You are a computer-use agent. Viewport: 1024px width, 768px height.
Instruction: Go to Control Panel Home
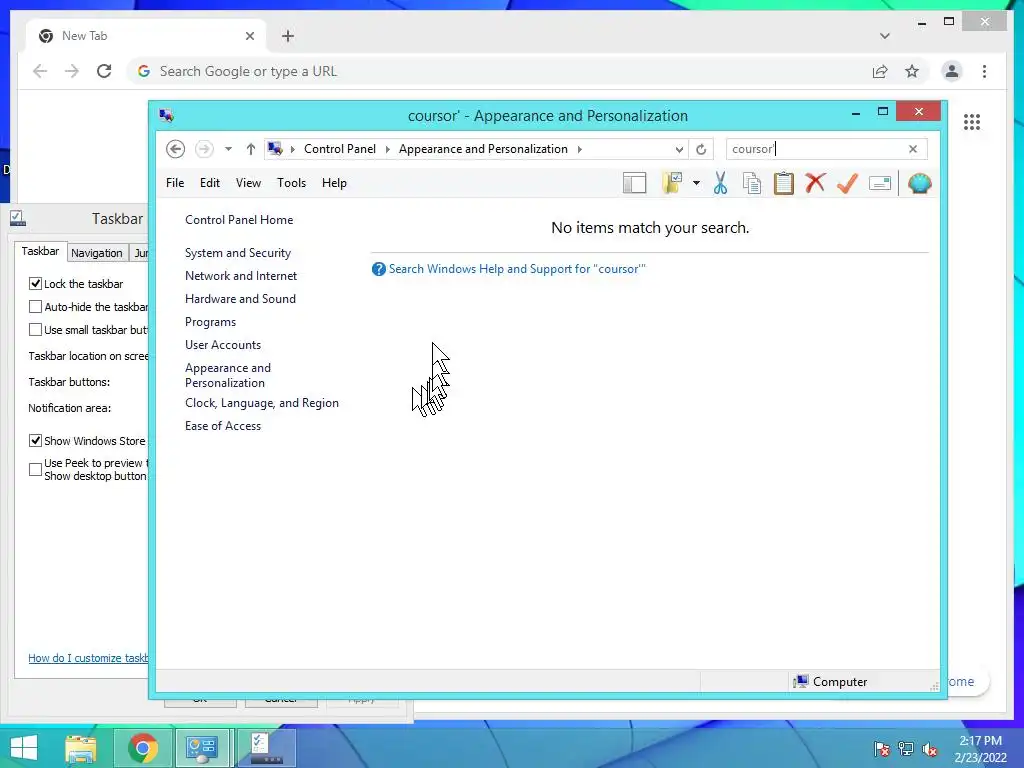[239, 220]
